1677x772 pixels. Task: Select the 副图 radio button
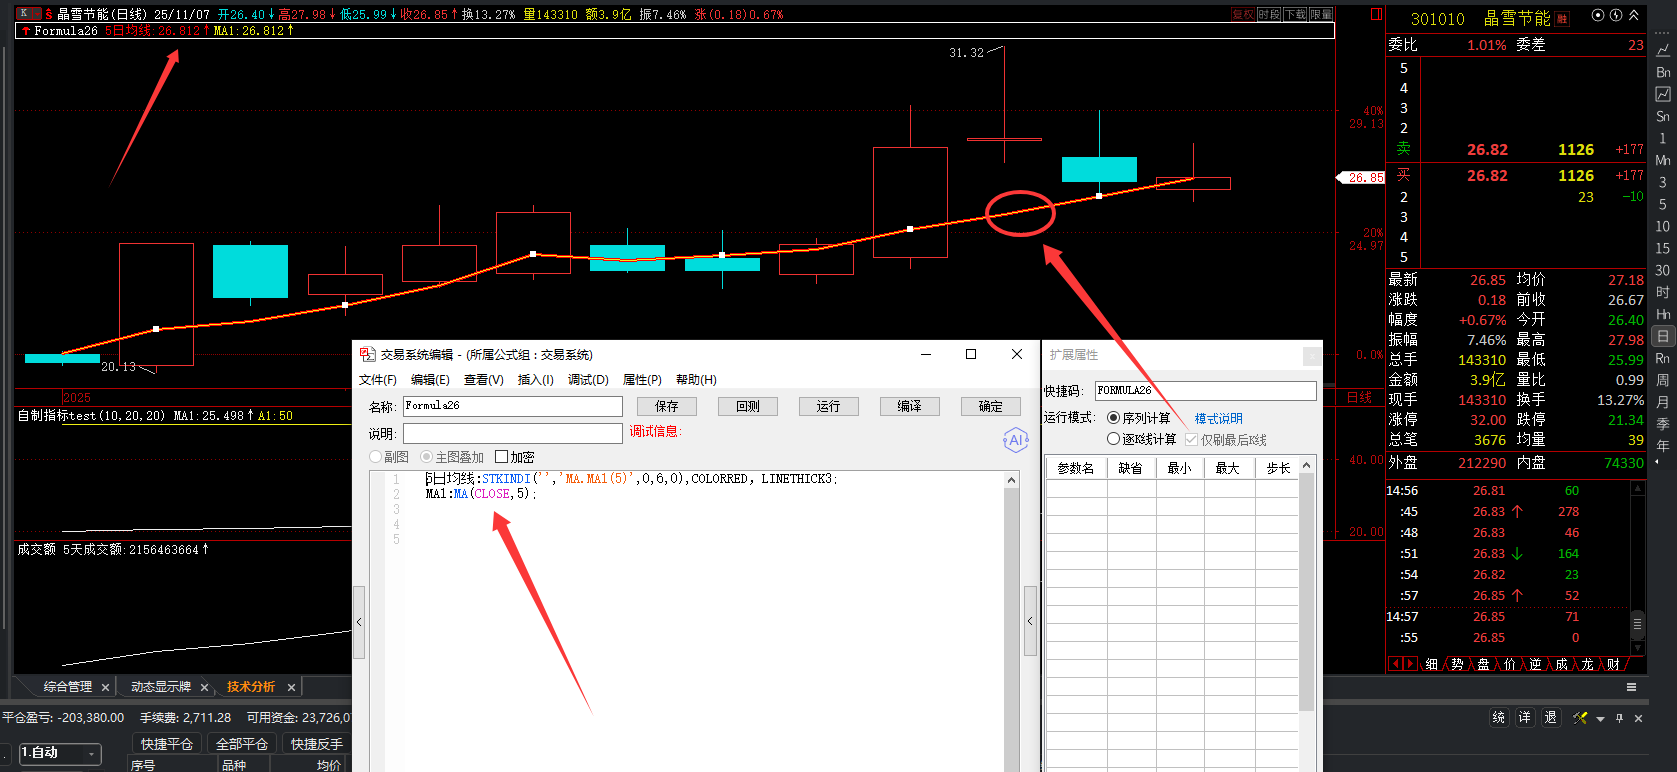(x=376, y=457)
